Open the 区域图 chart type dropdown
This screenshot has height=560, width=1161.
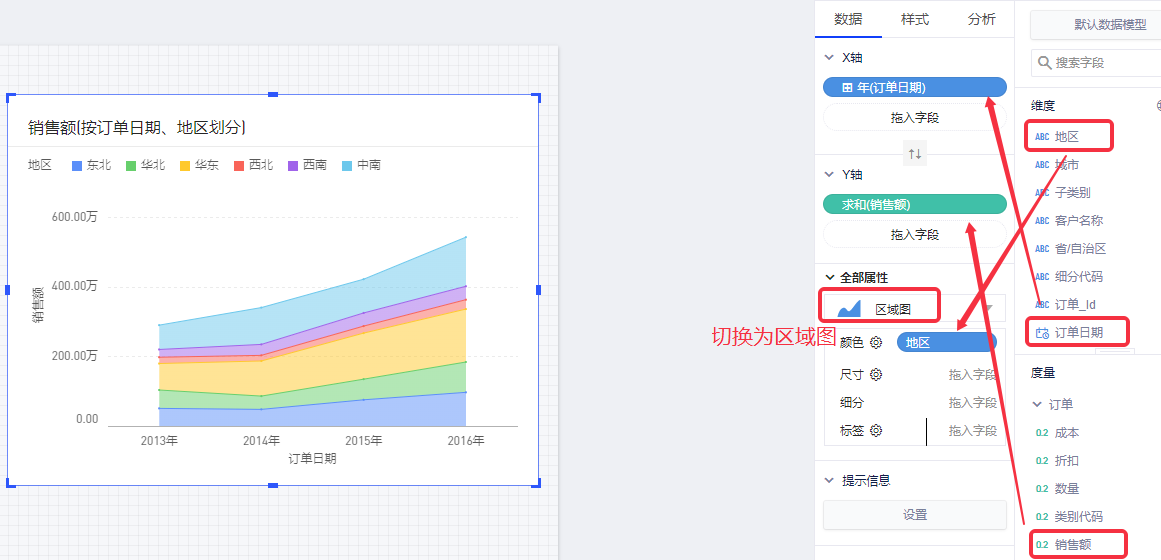(x=989, y=308)
